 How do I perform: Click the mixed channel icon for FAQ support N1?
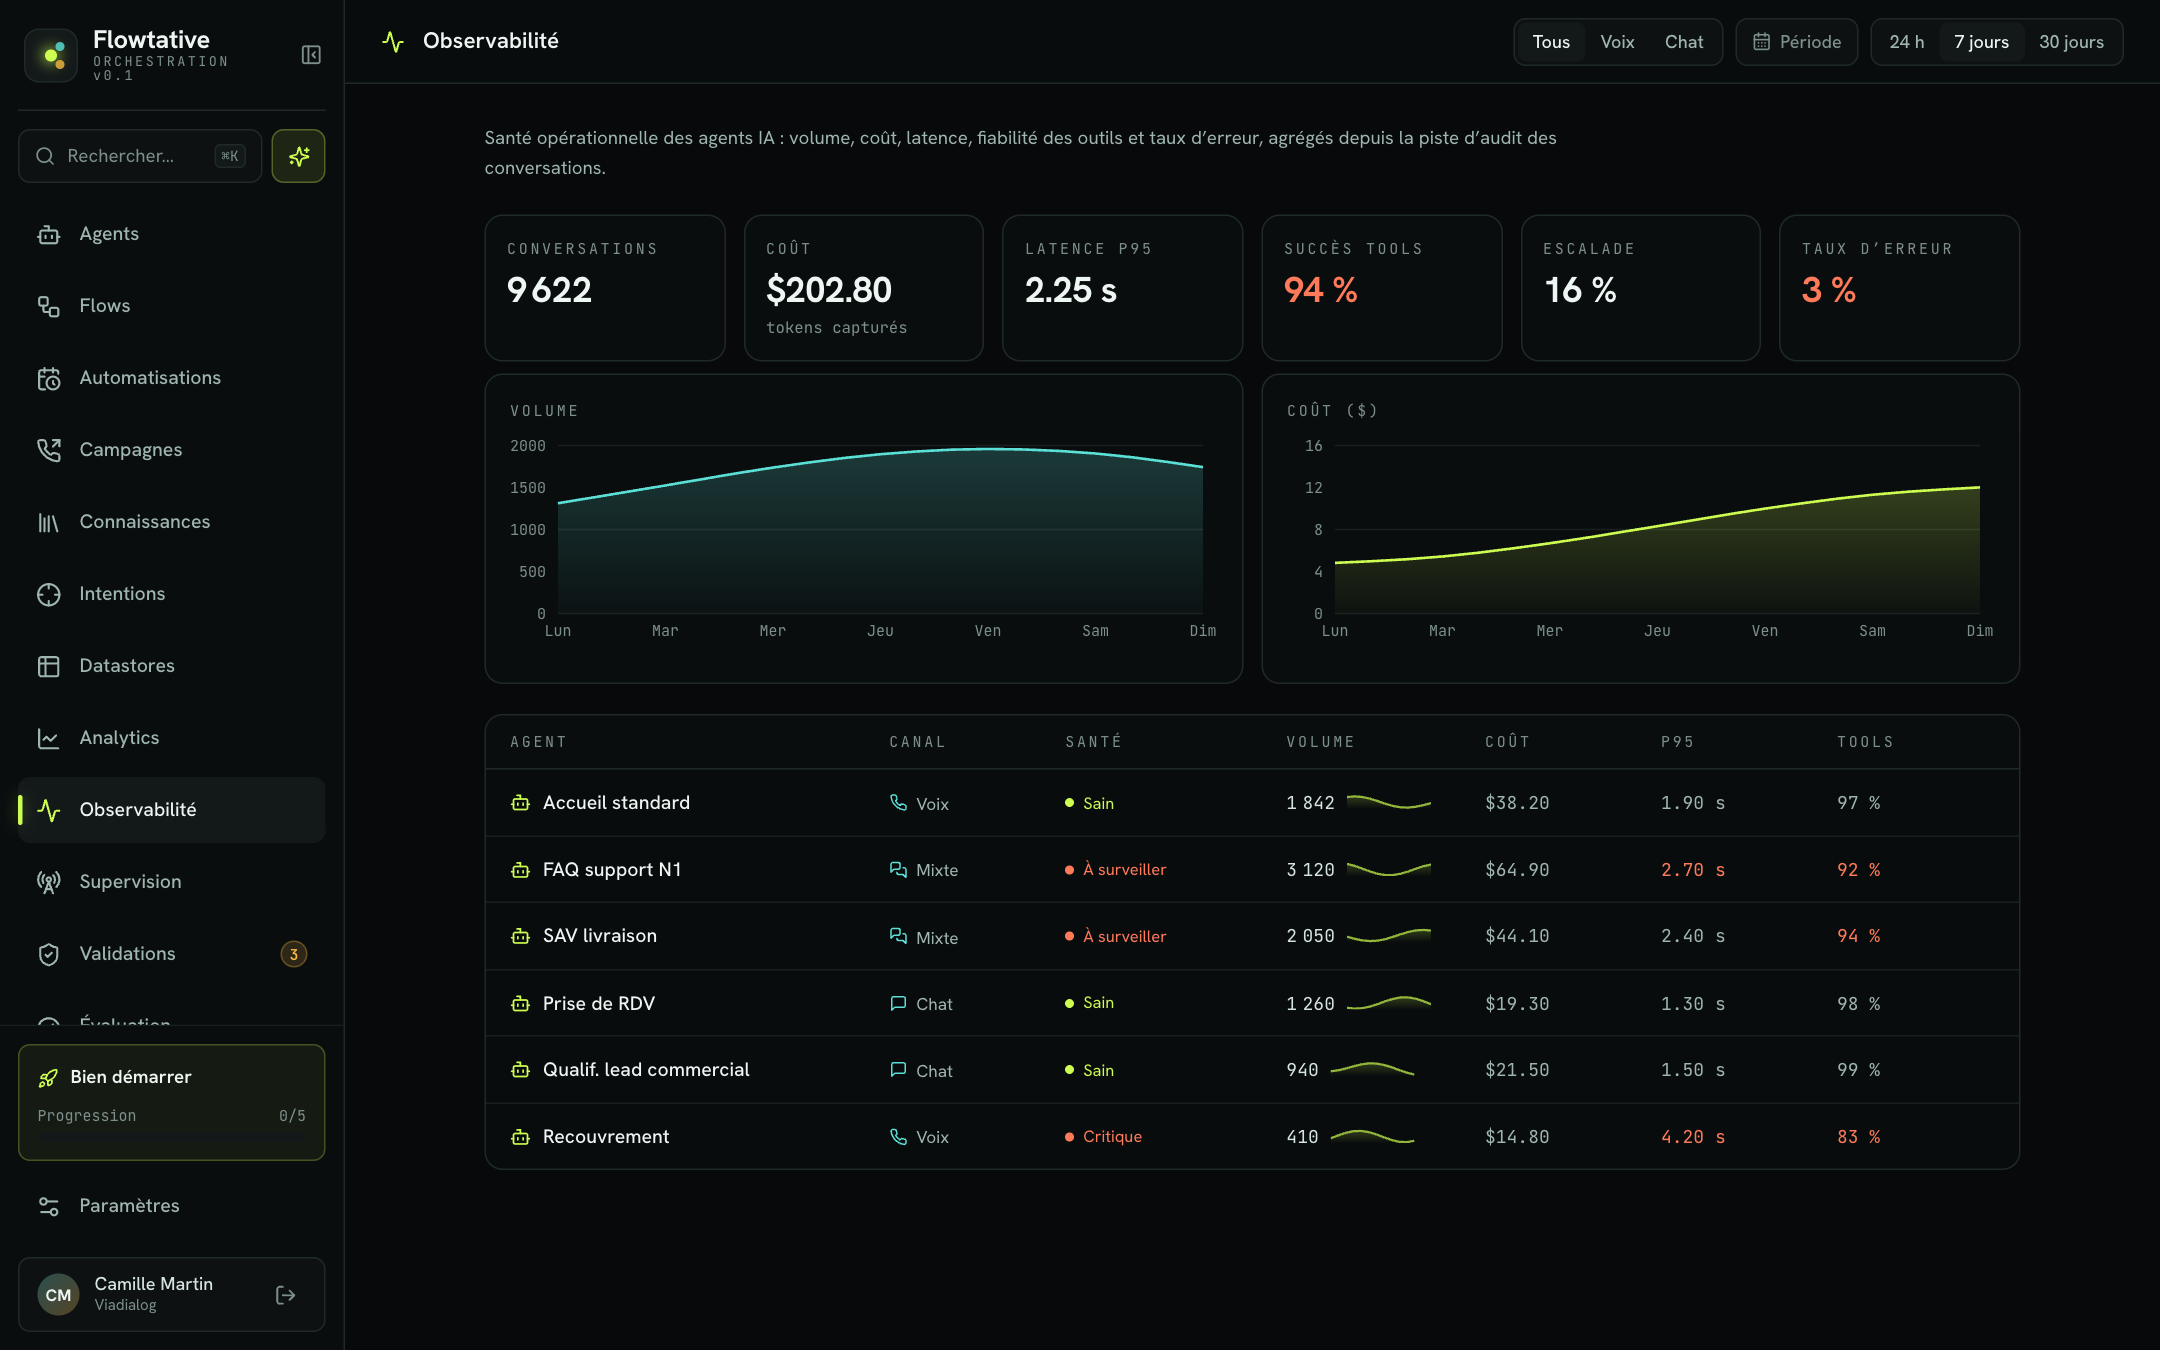click(x=898, y=870)
